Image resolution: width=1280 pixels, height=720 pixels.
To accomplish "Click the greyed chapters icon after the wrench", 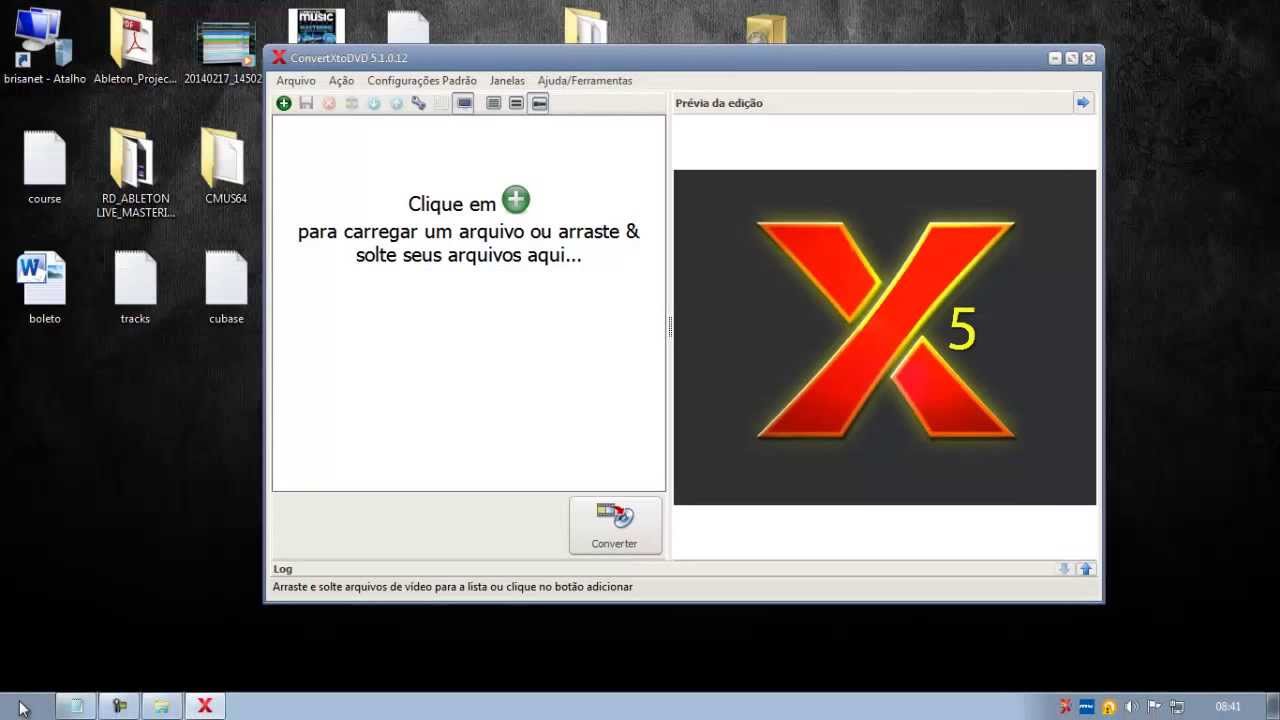I will coord(441,103).
